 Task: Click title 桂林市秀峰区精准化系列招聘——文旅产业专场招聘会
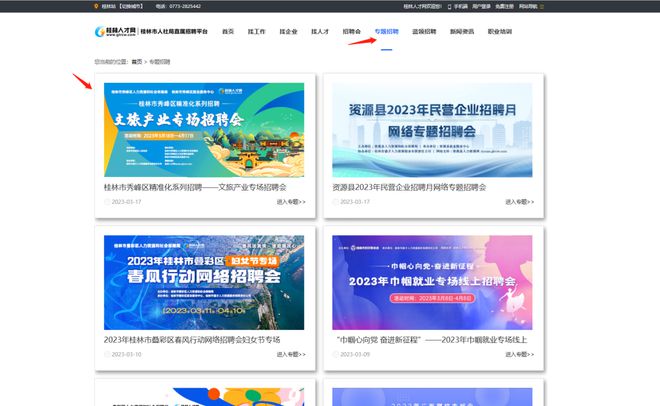pos(195,187)
